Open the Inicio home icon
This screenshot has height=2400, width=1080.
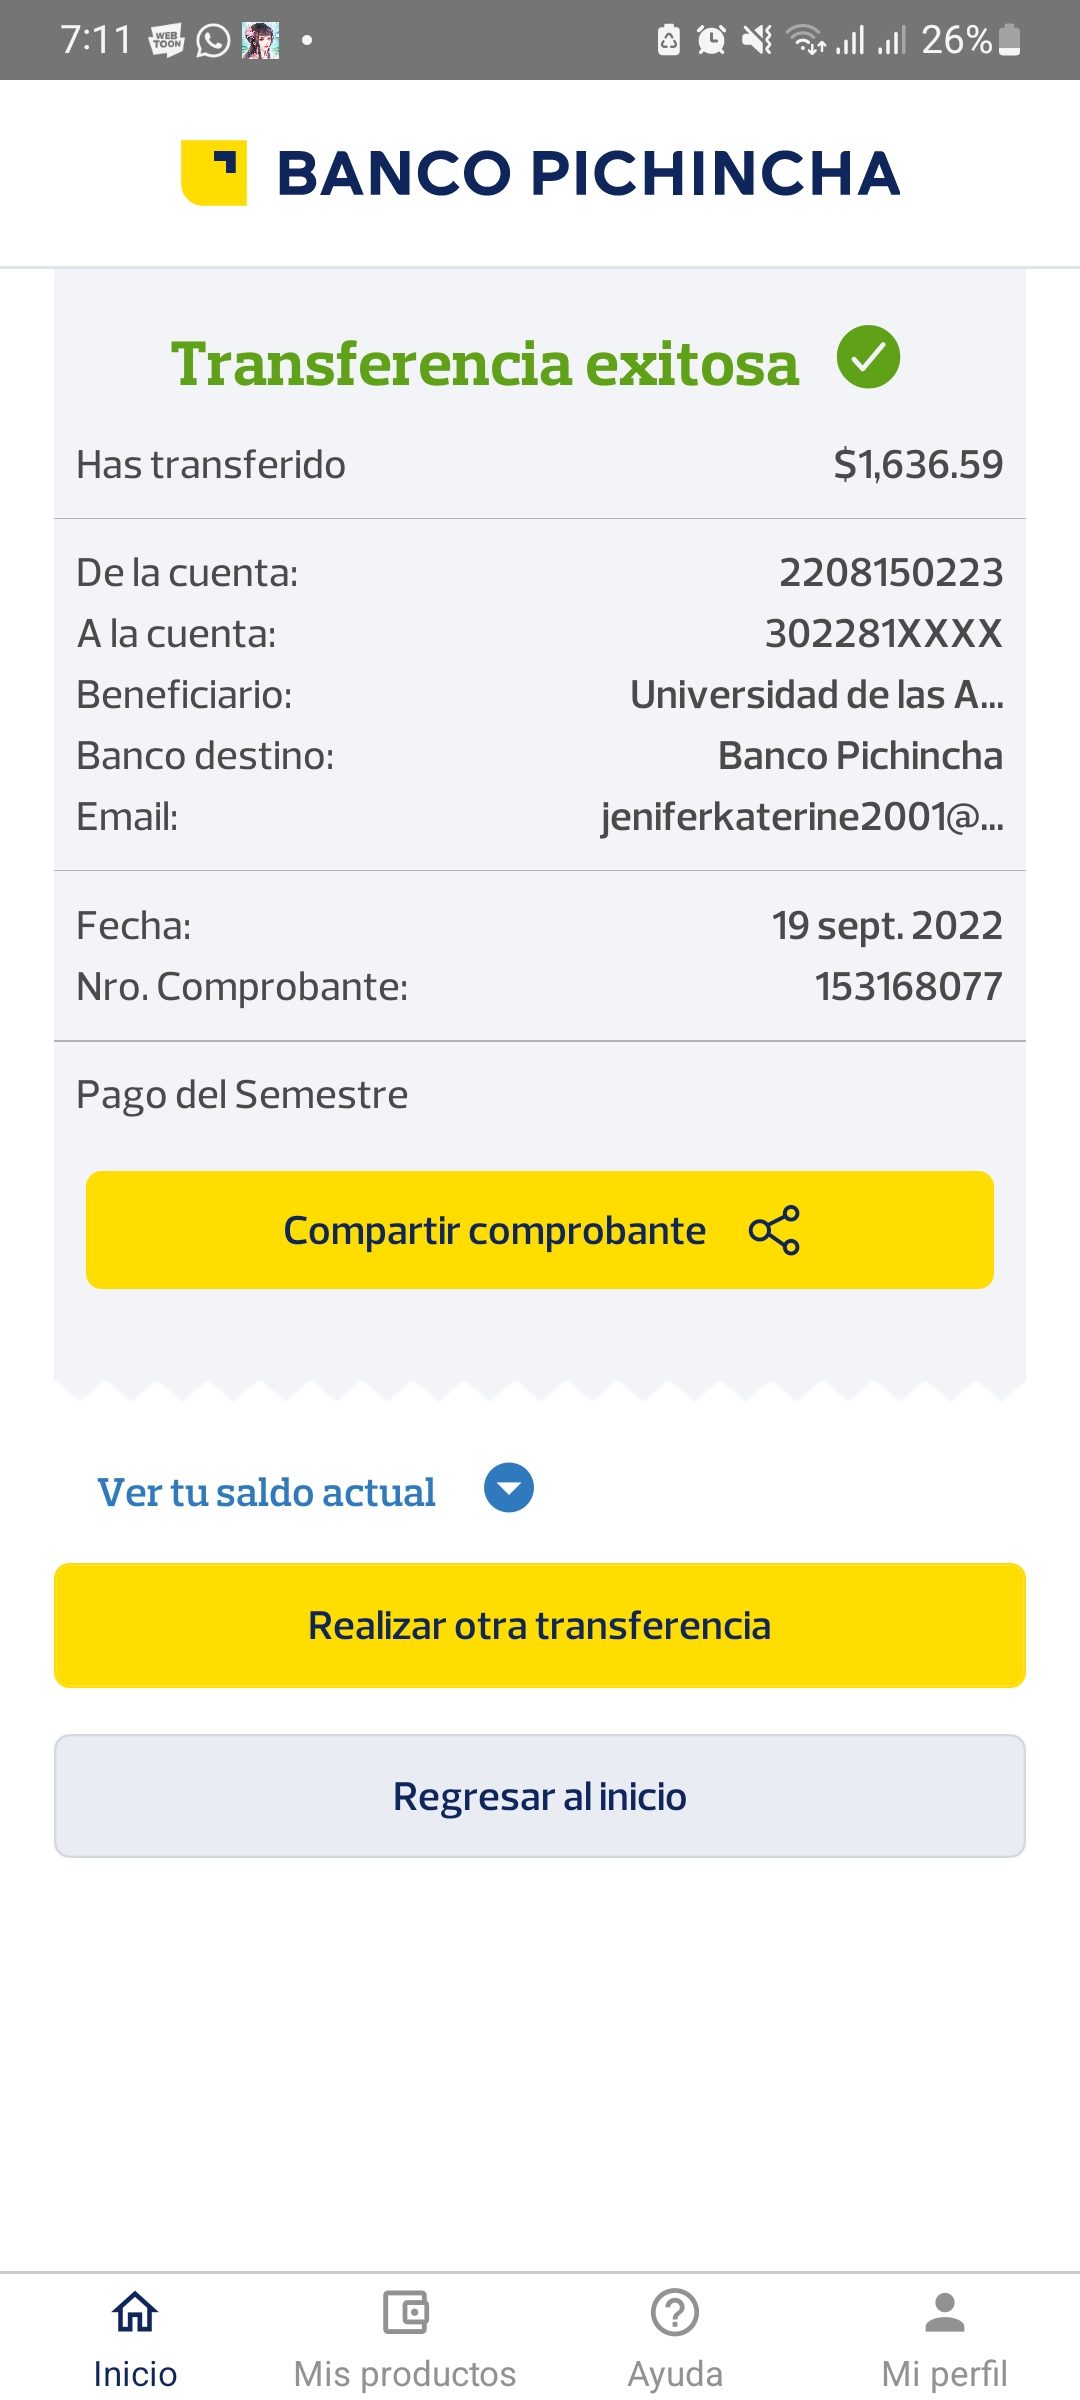click(x=135, y=2312)
